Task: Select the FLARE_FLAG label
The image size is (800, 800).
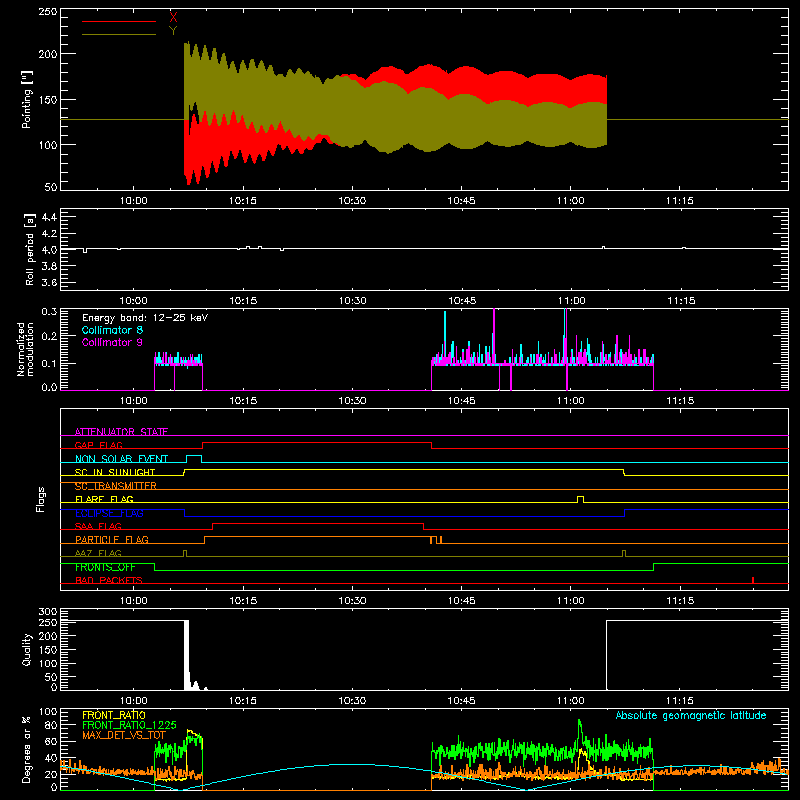Action: [104, 499]
